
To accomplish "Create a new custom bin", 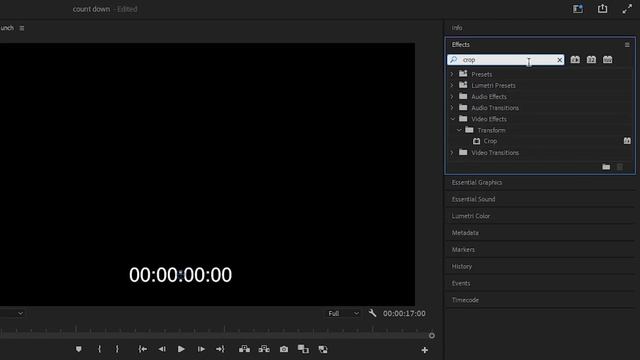I will 606,167.
